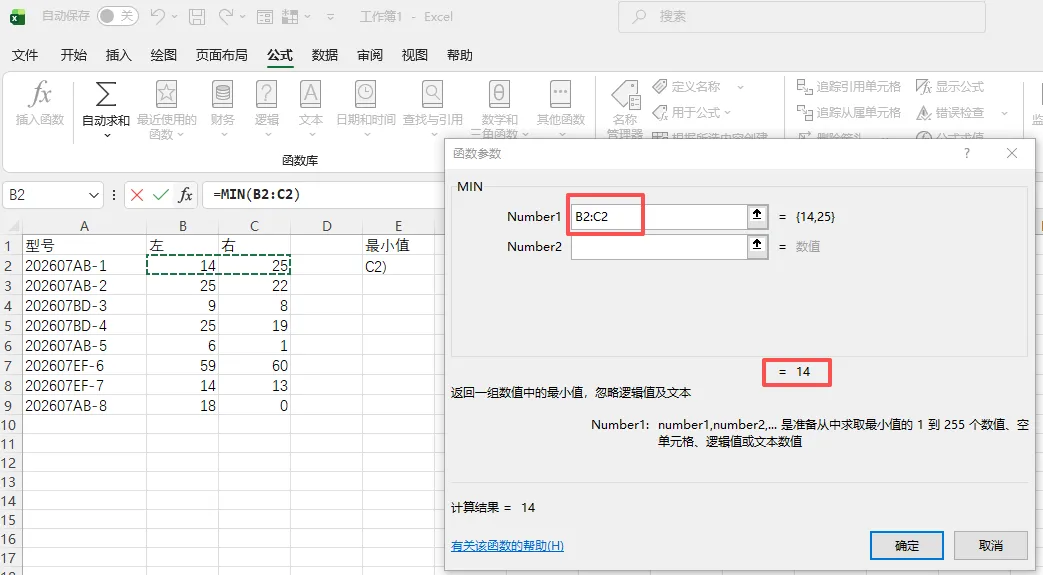Image resolution: width=1043 pixels, height=575 pixels.
Task: Switch to the Insert (插入) tab
Action: tap(118, 55)
